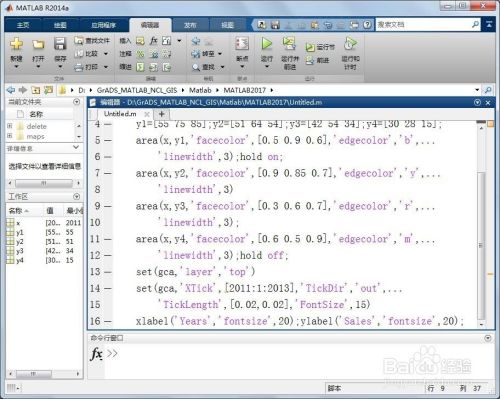
Task: Click the percent comment icon in 注释 row
Action: (x=140, y=54)
